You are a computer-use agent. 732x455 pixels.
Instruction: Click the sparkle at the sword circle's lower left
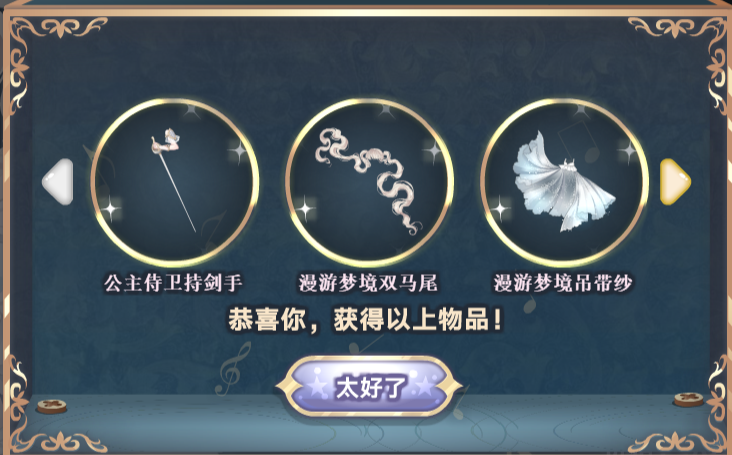(x=111, y=209)
